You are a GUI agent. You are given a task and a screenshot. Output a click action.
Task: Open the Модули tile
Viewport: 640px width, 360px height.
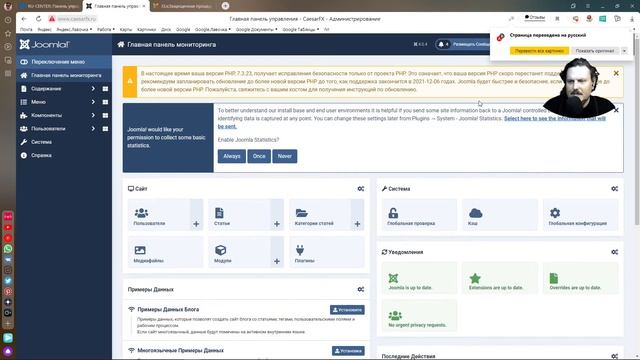coord(239,252)
